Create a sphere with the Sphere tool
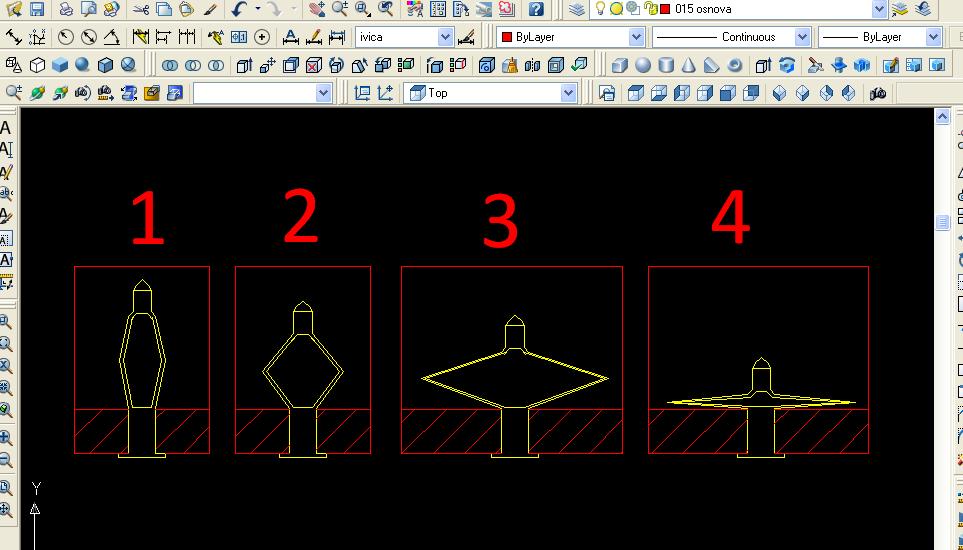 (643, 66)
